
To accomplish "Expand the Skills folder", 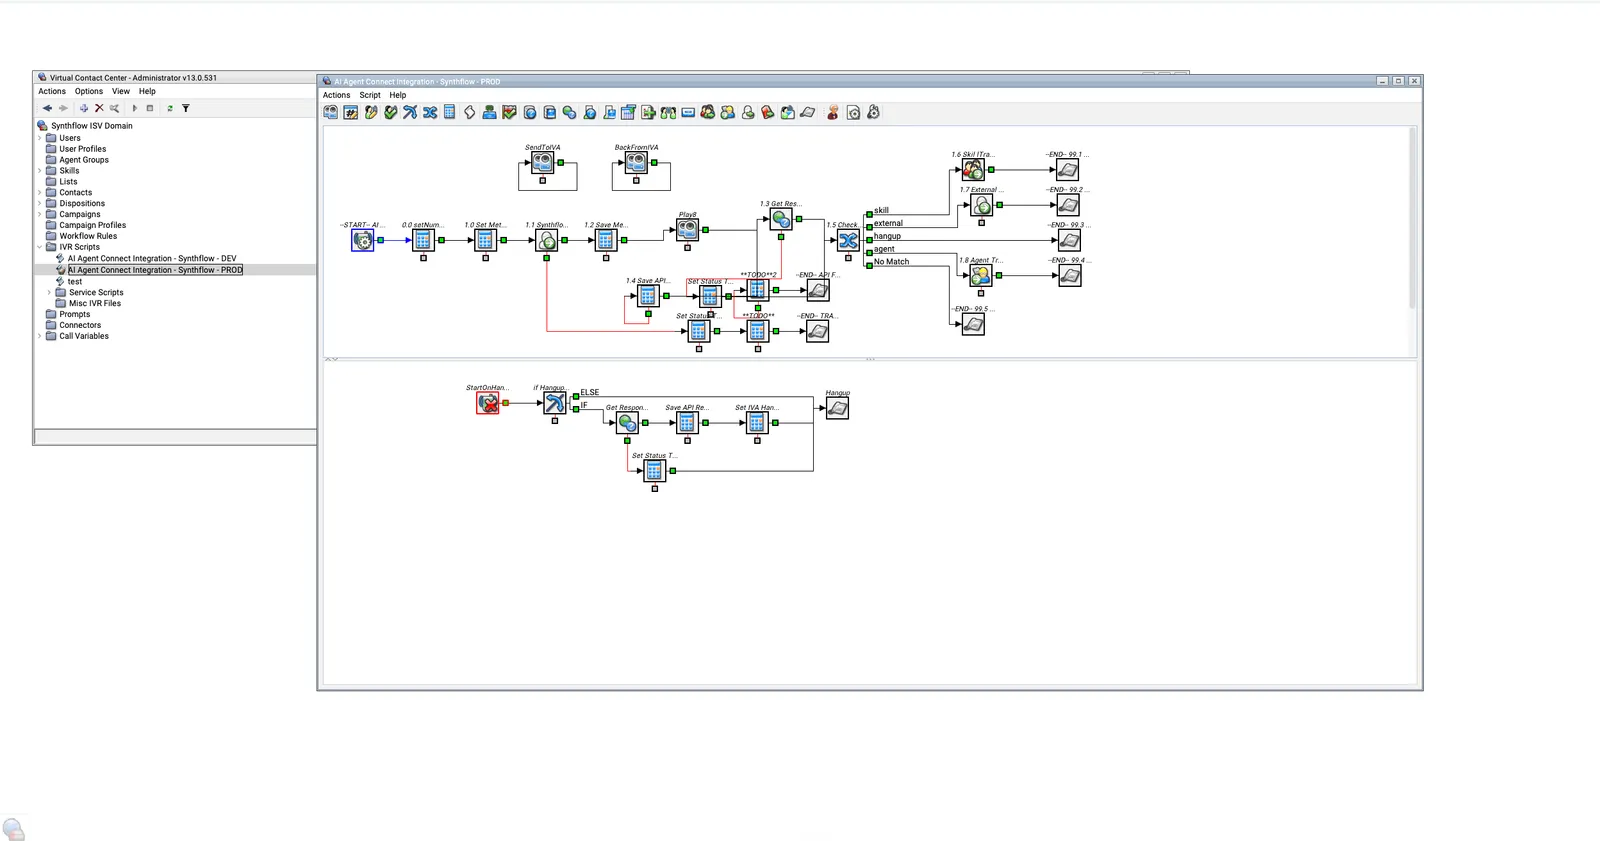I will pos(40,171).
